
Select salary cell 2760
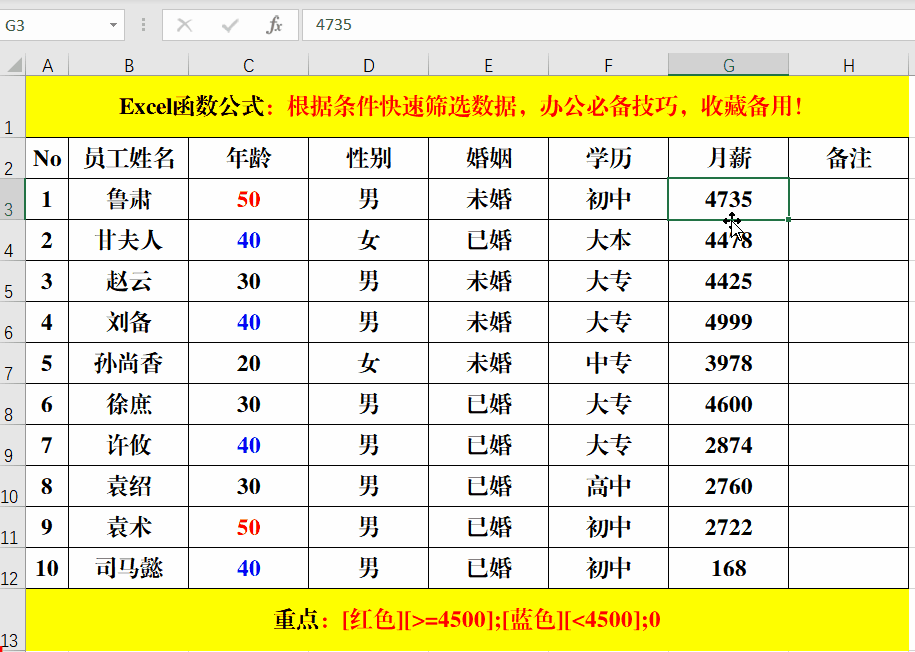(x=728, y=486)
